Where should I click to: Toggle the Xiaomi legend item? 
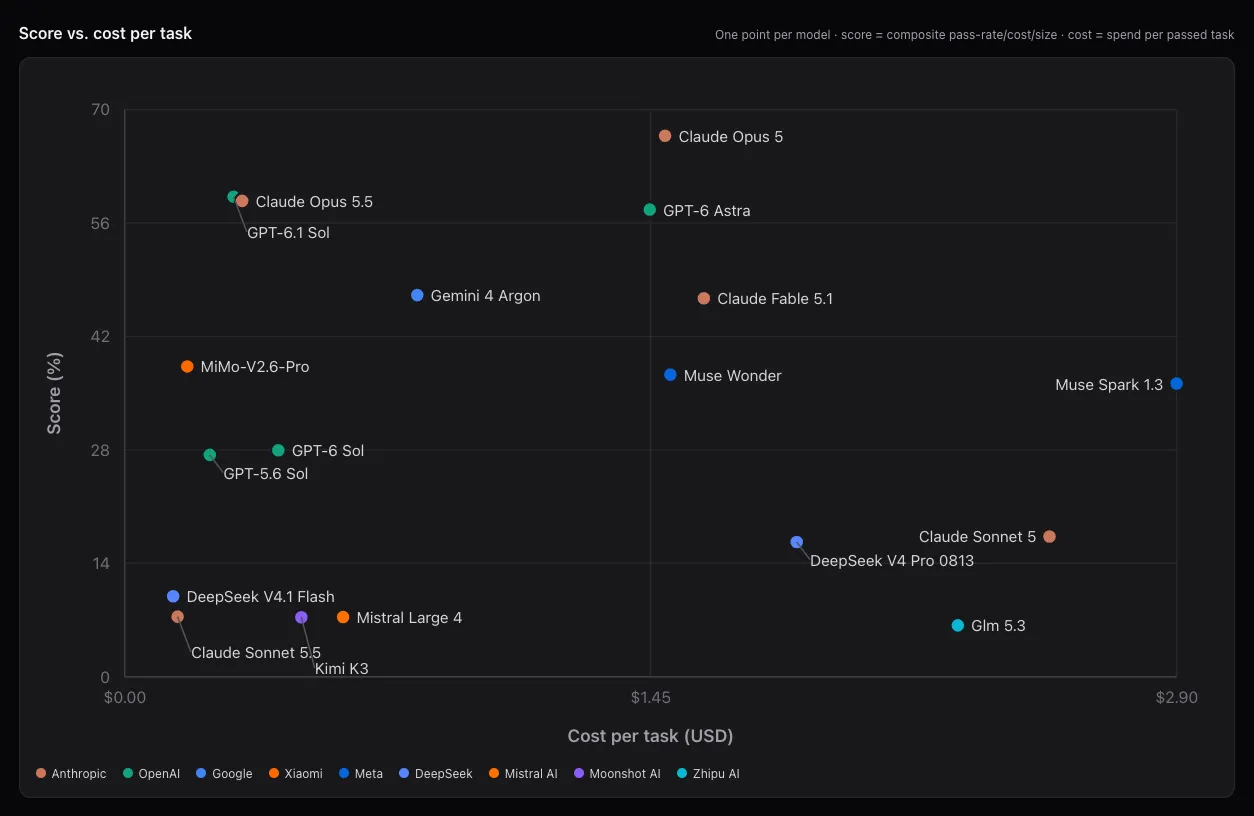coord(295,774)
